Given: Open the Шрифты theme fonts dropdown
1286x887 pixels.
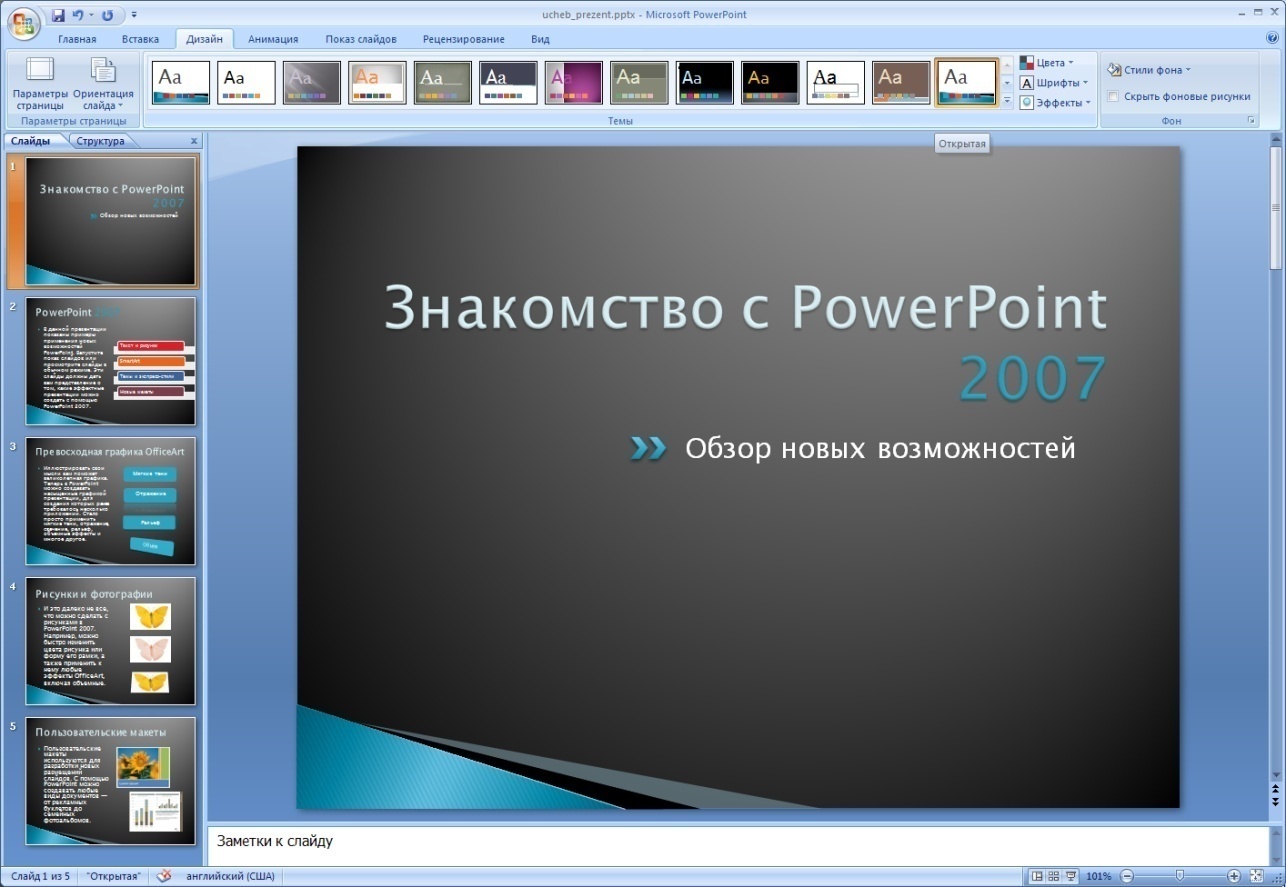Looking at the screenshot, I should click(1054, 83).
